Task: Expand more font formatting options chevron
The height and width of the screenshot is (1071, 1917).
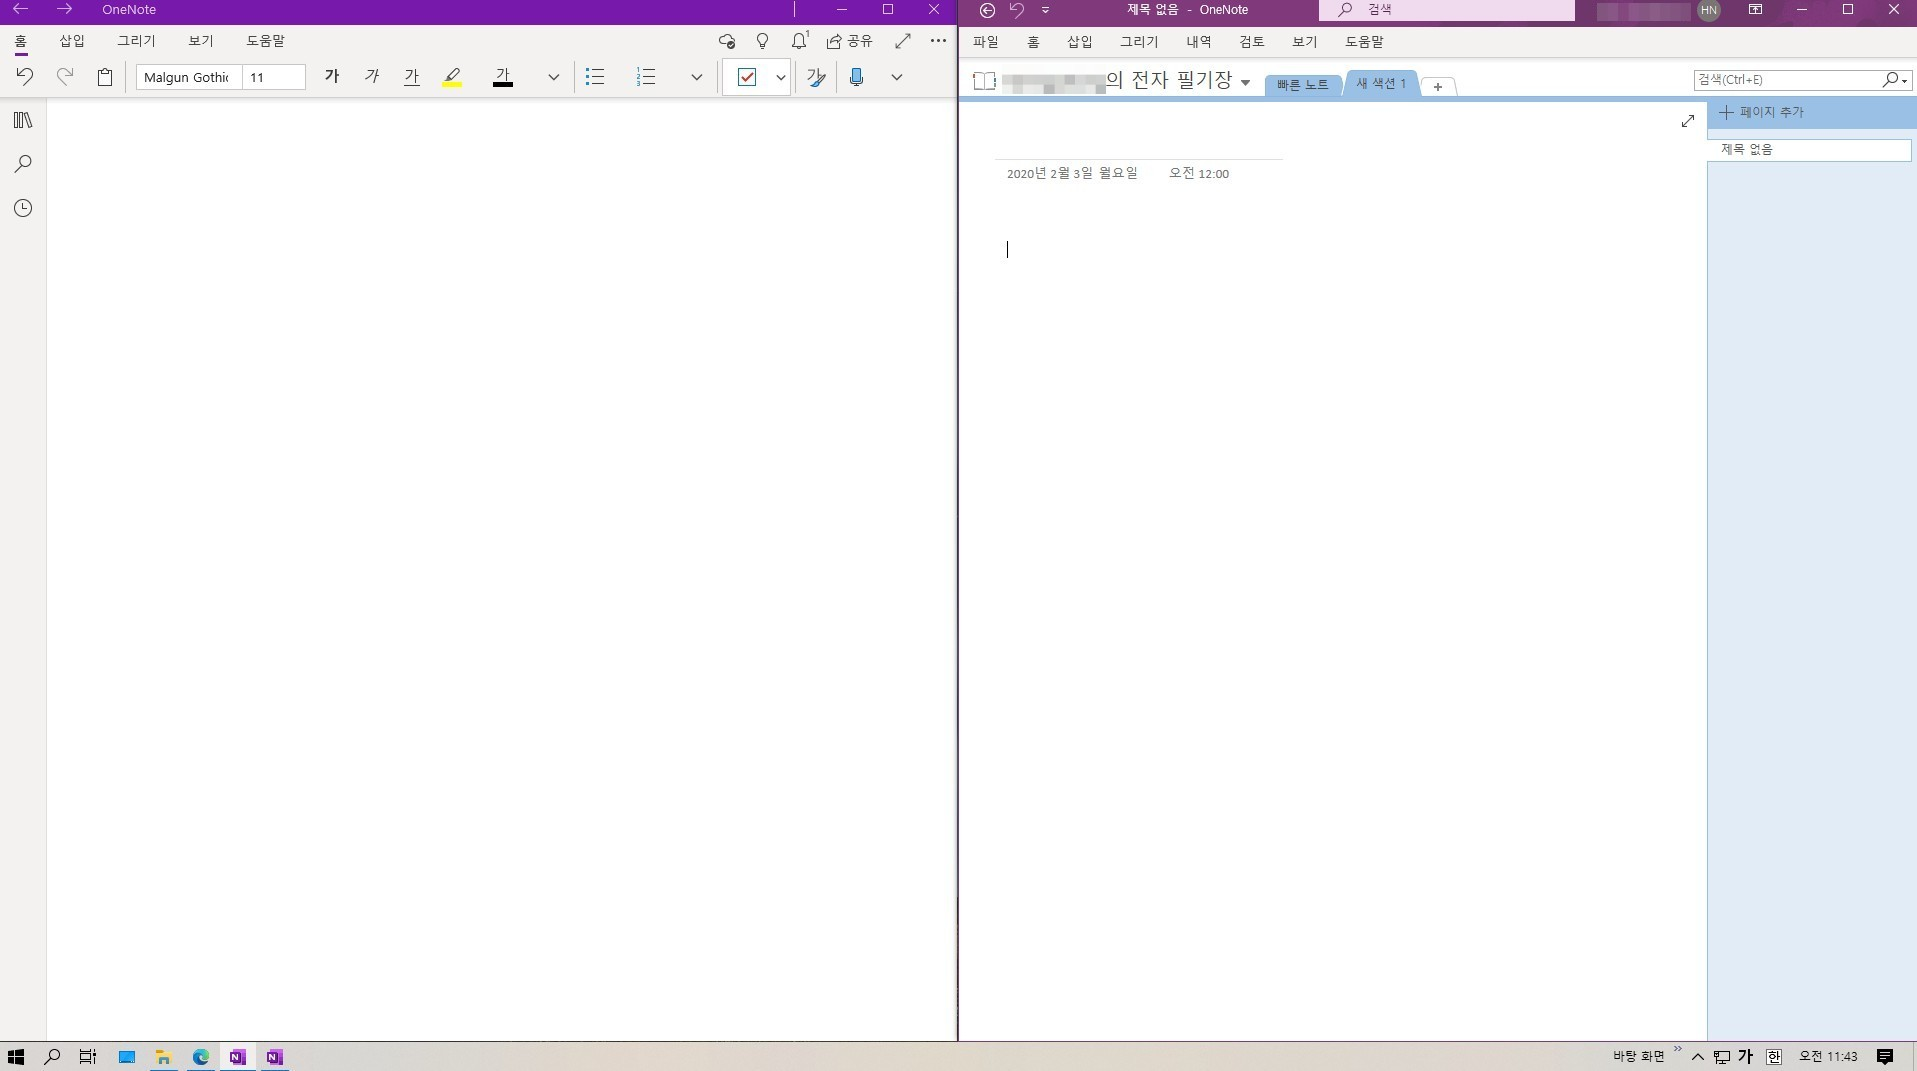Action: pos(553,77)
